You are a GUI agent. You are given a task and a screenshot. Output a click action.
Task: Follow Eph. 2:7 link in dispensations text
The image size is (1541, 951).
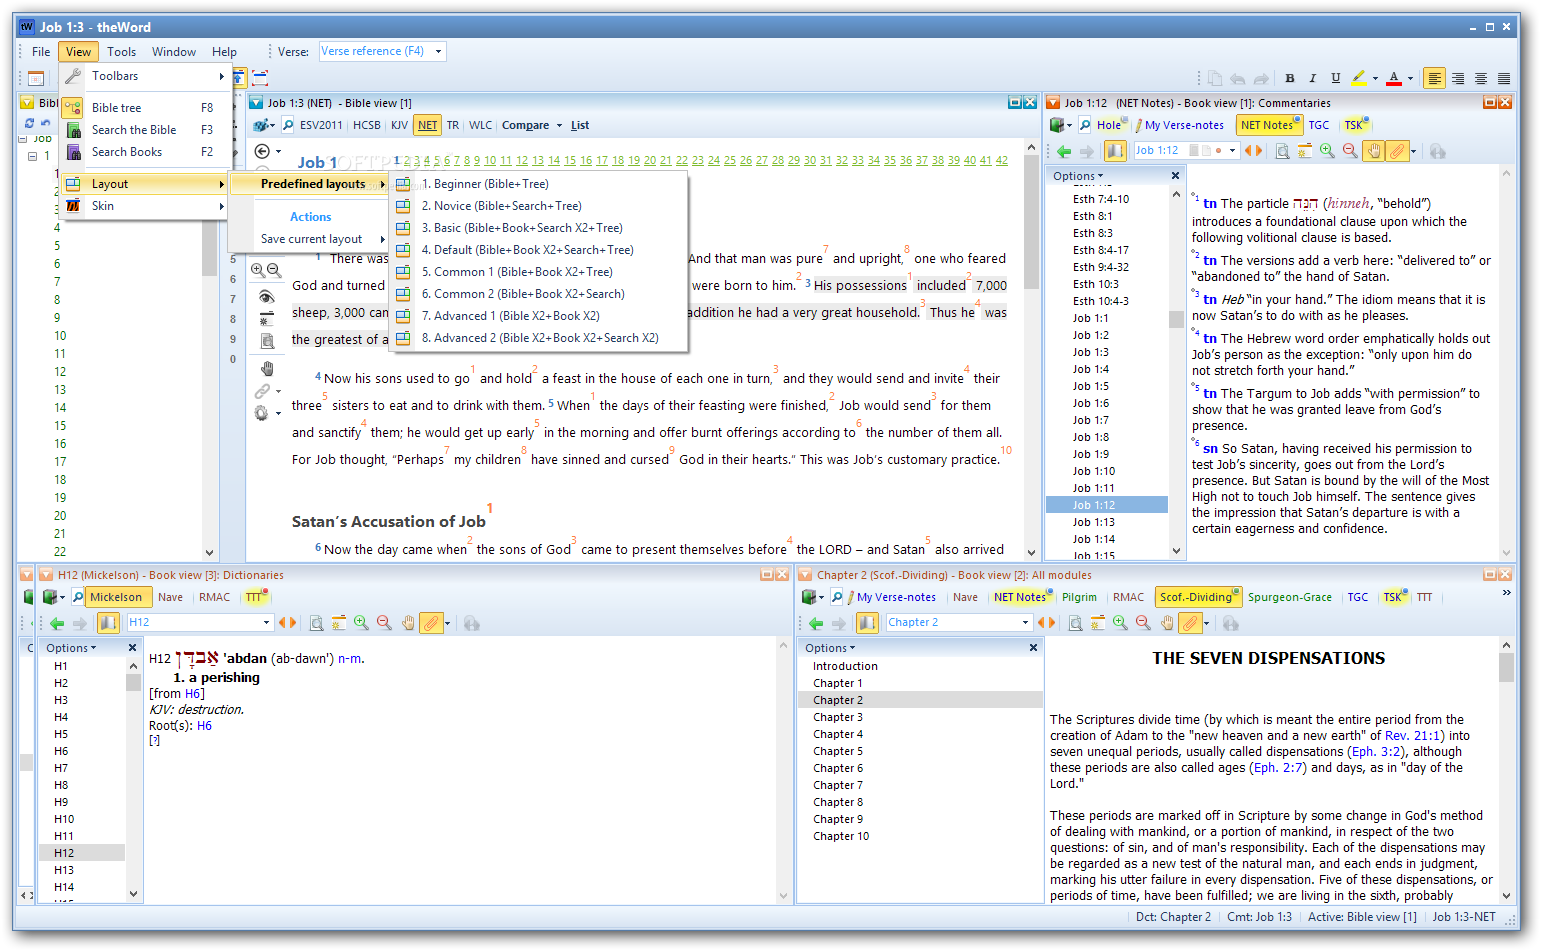click(1278, 767)
